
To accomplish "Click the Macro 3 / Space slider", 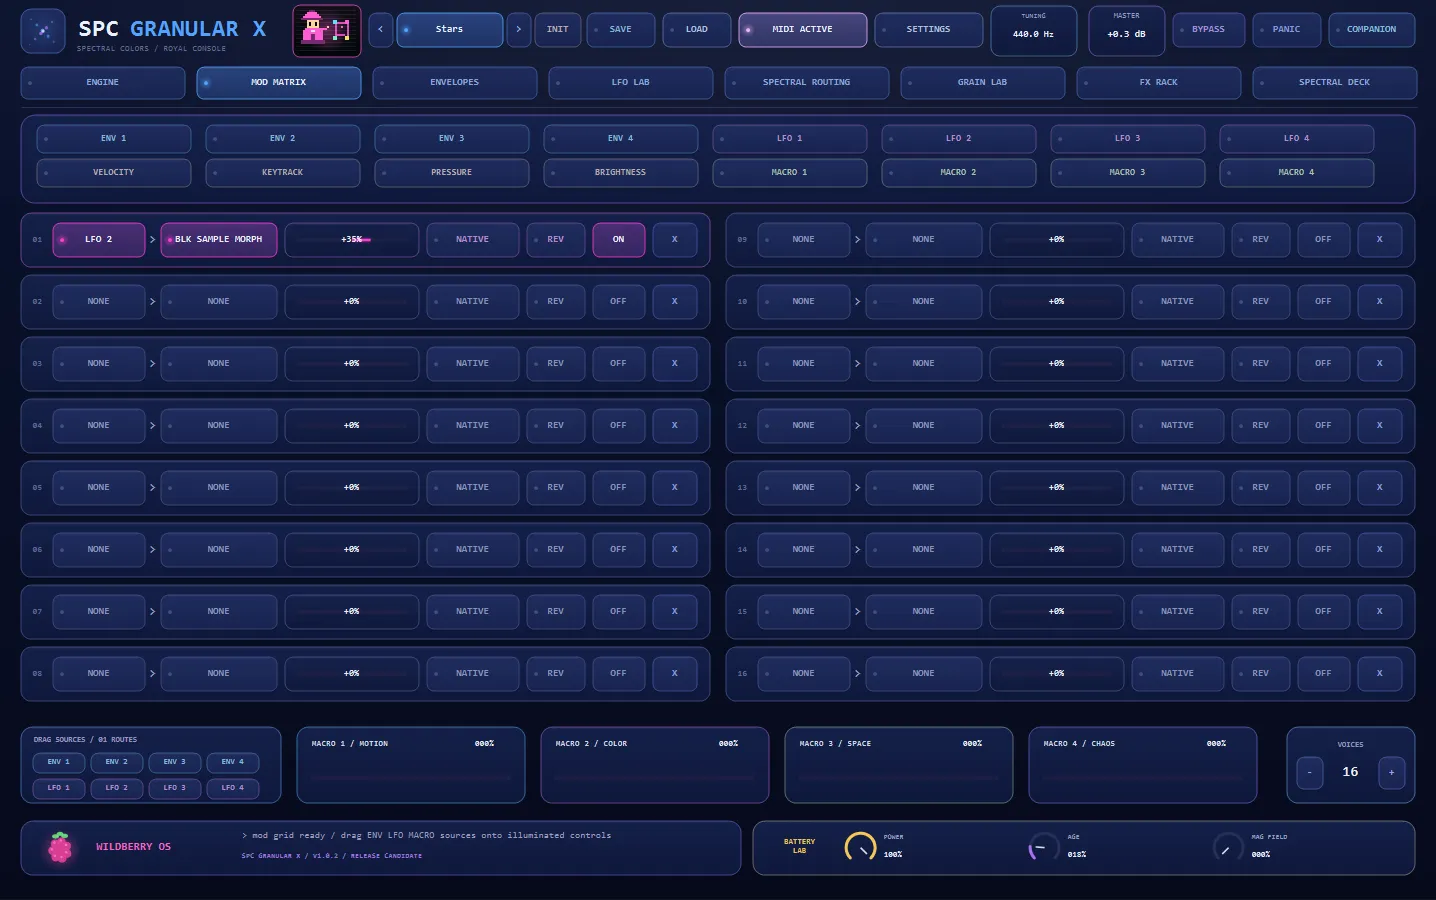I will pyautogui.click(x=899, y=776).
